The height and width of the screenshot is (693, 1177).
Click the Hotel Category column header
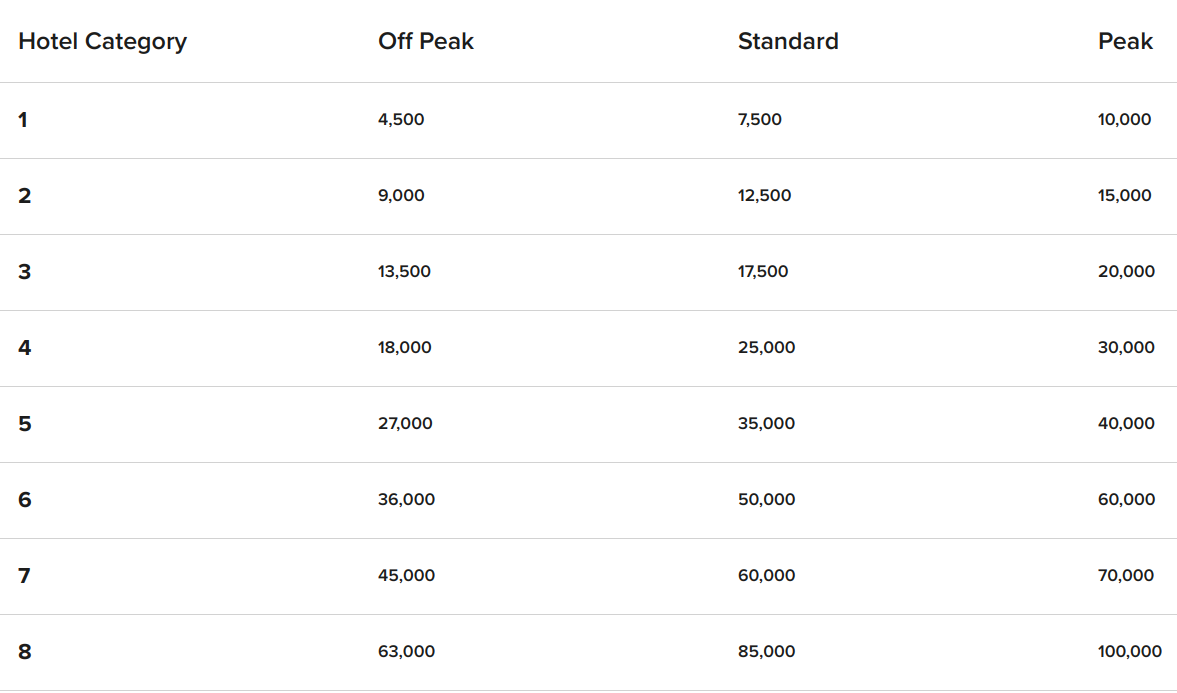(102, 42)
